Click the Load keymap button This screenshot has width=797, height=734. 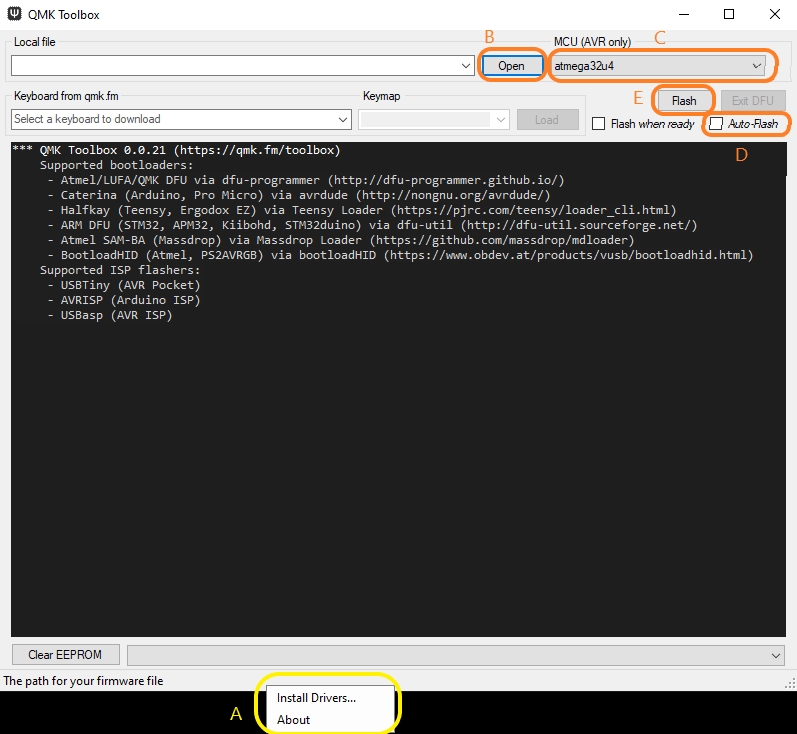(x=547, y=120)
